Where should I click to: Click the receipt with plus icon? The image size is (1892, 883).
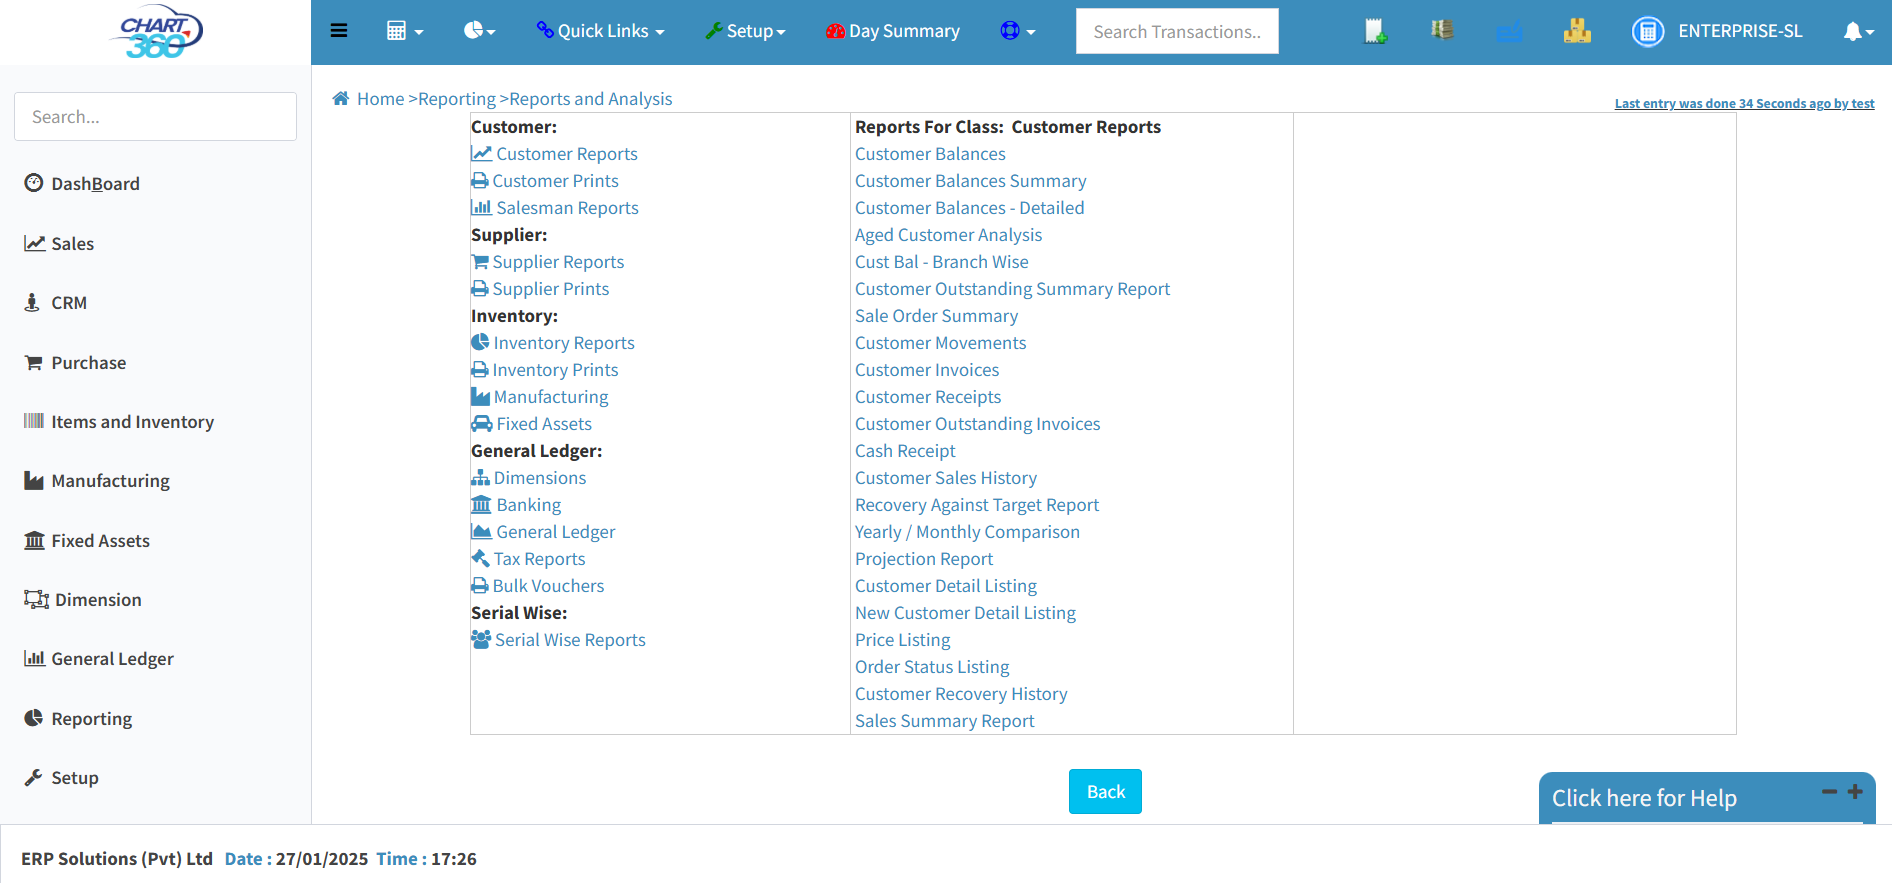[x=1375, y=31]
